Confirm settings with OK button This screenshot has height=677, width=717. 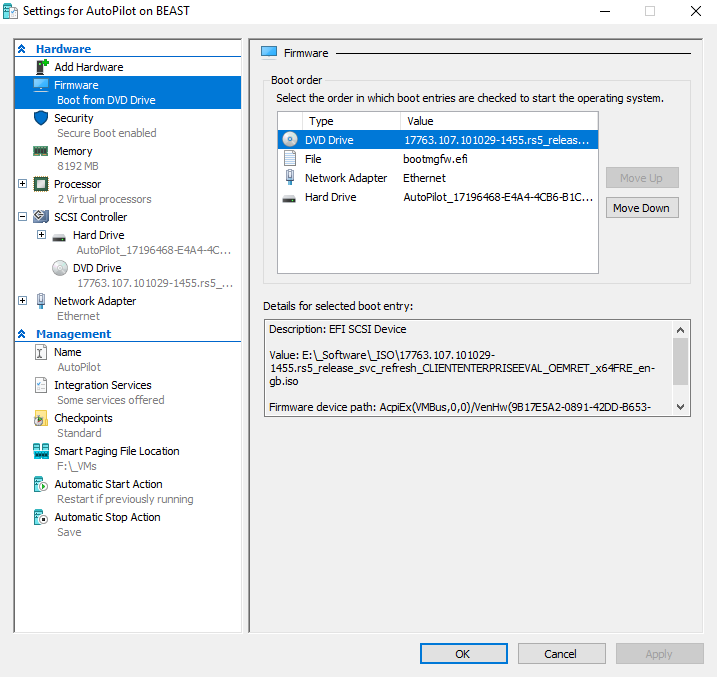[x=464, y=654]
